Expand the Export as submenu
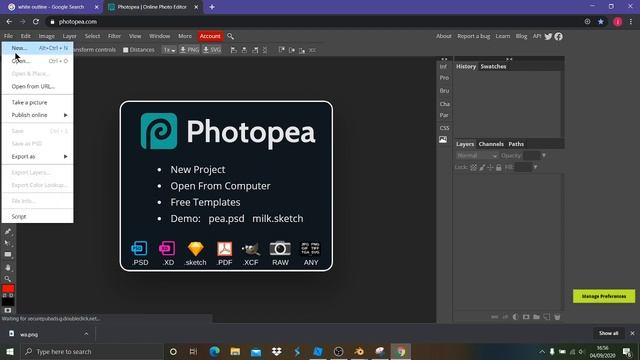Image resolution: width=640 pixels, height=360 pixels. click(x=38, y=156)
